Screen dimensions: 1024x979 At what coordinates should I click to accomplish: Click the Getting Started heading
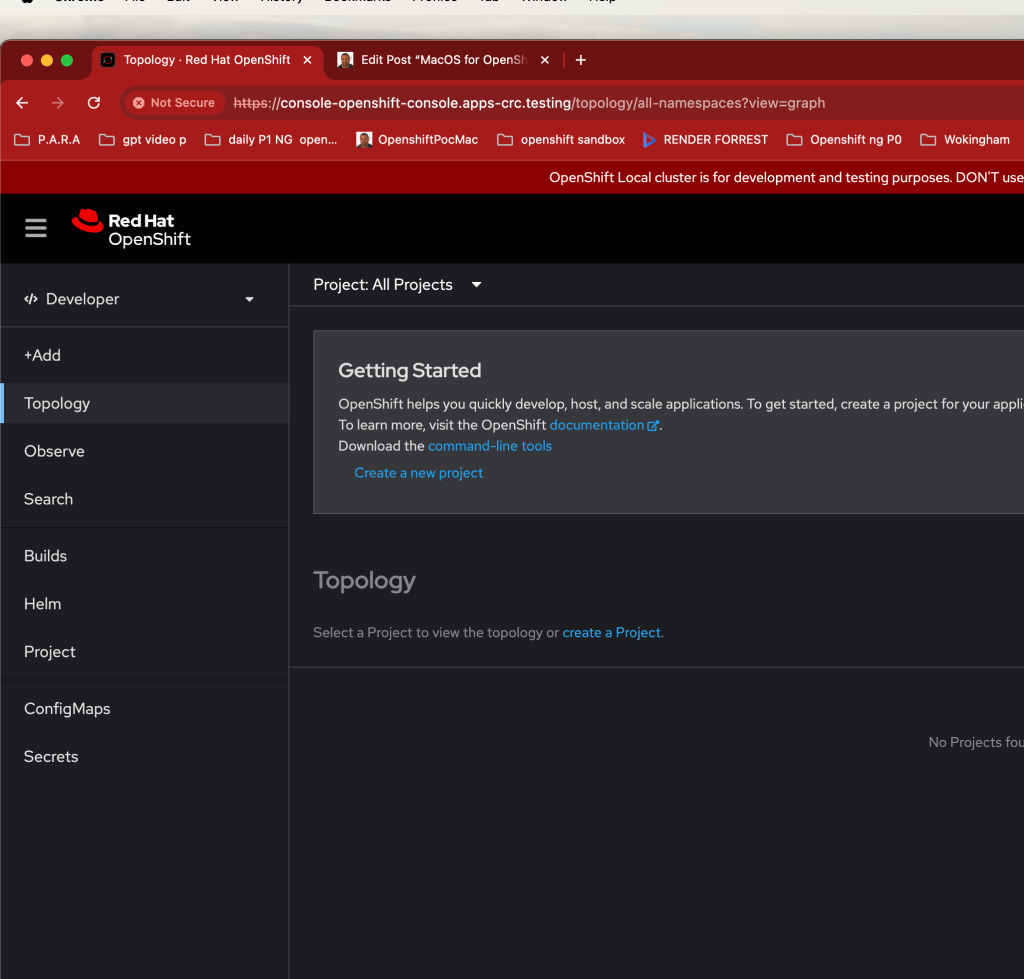(x=409, y=370)
